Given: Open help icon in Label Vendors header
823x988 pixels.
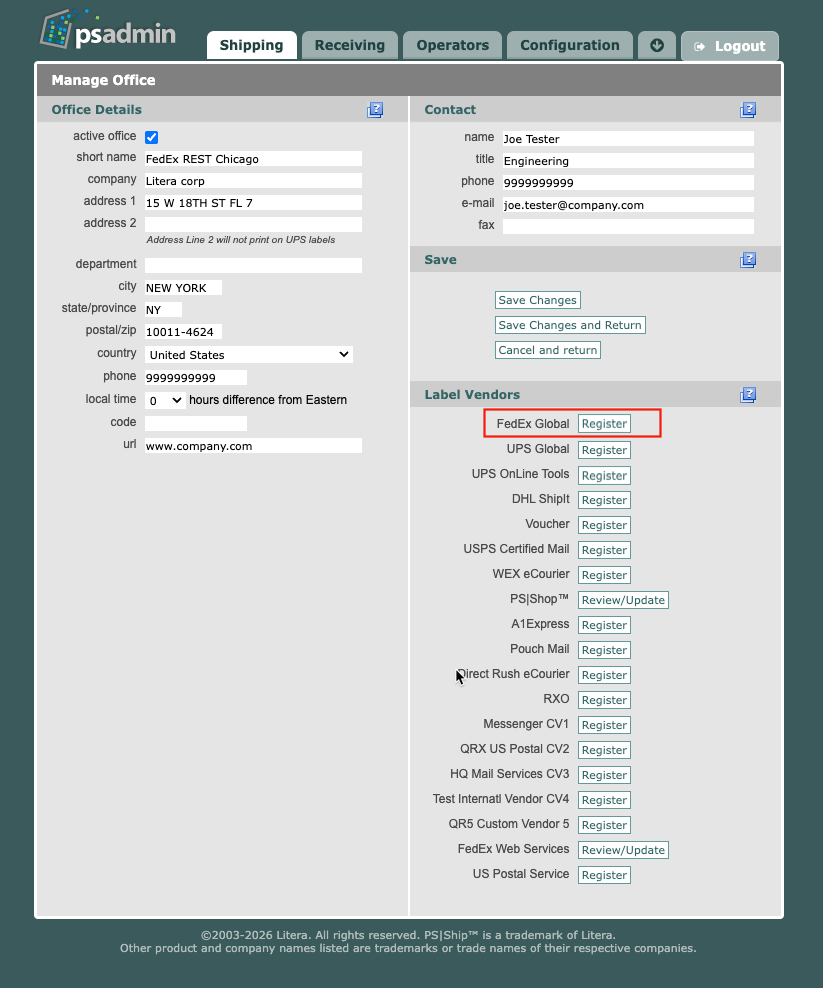Looking at the screenshot, I should [x=748, y=394].
